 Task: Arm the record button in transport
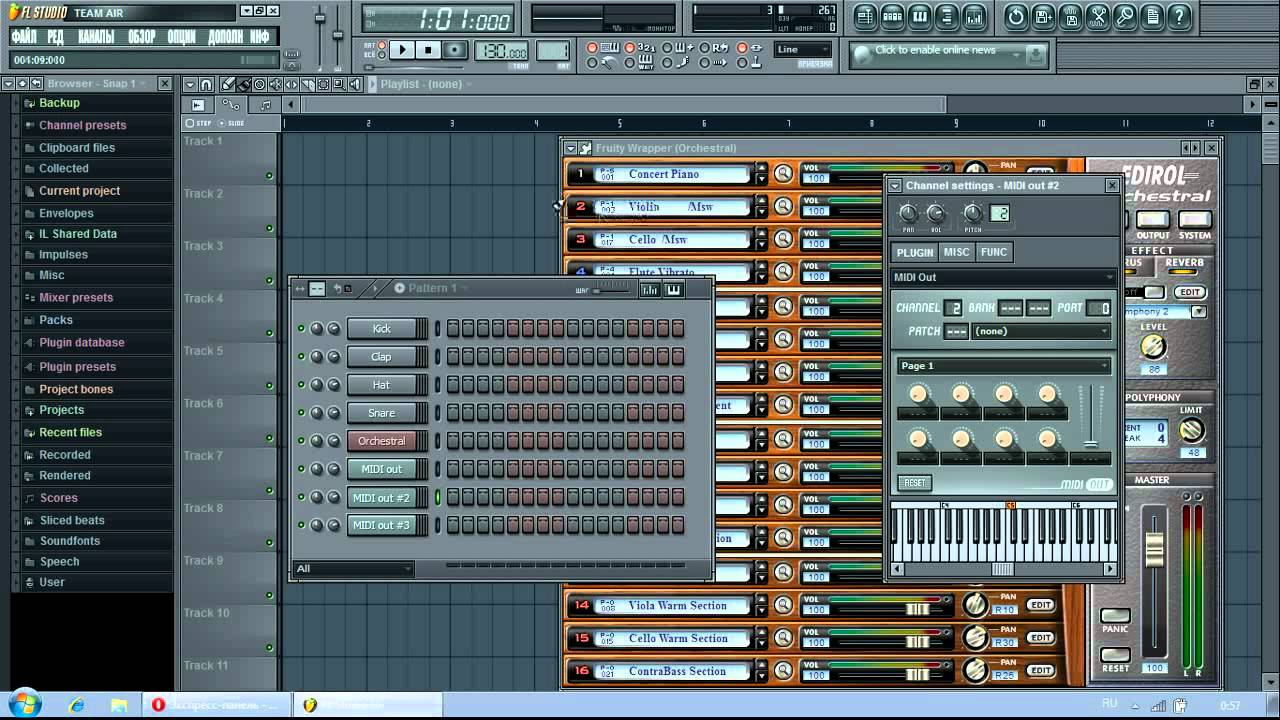(x=455, y=50)
